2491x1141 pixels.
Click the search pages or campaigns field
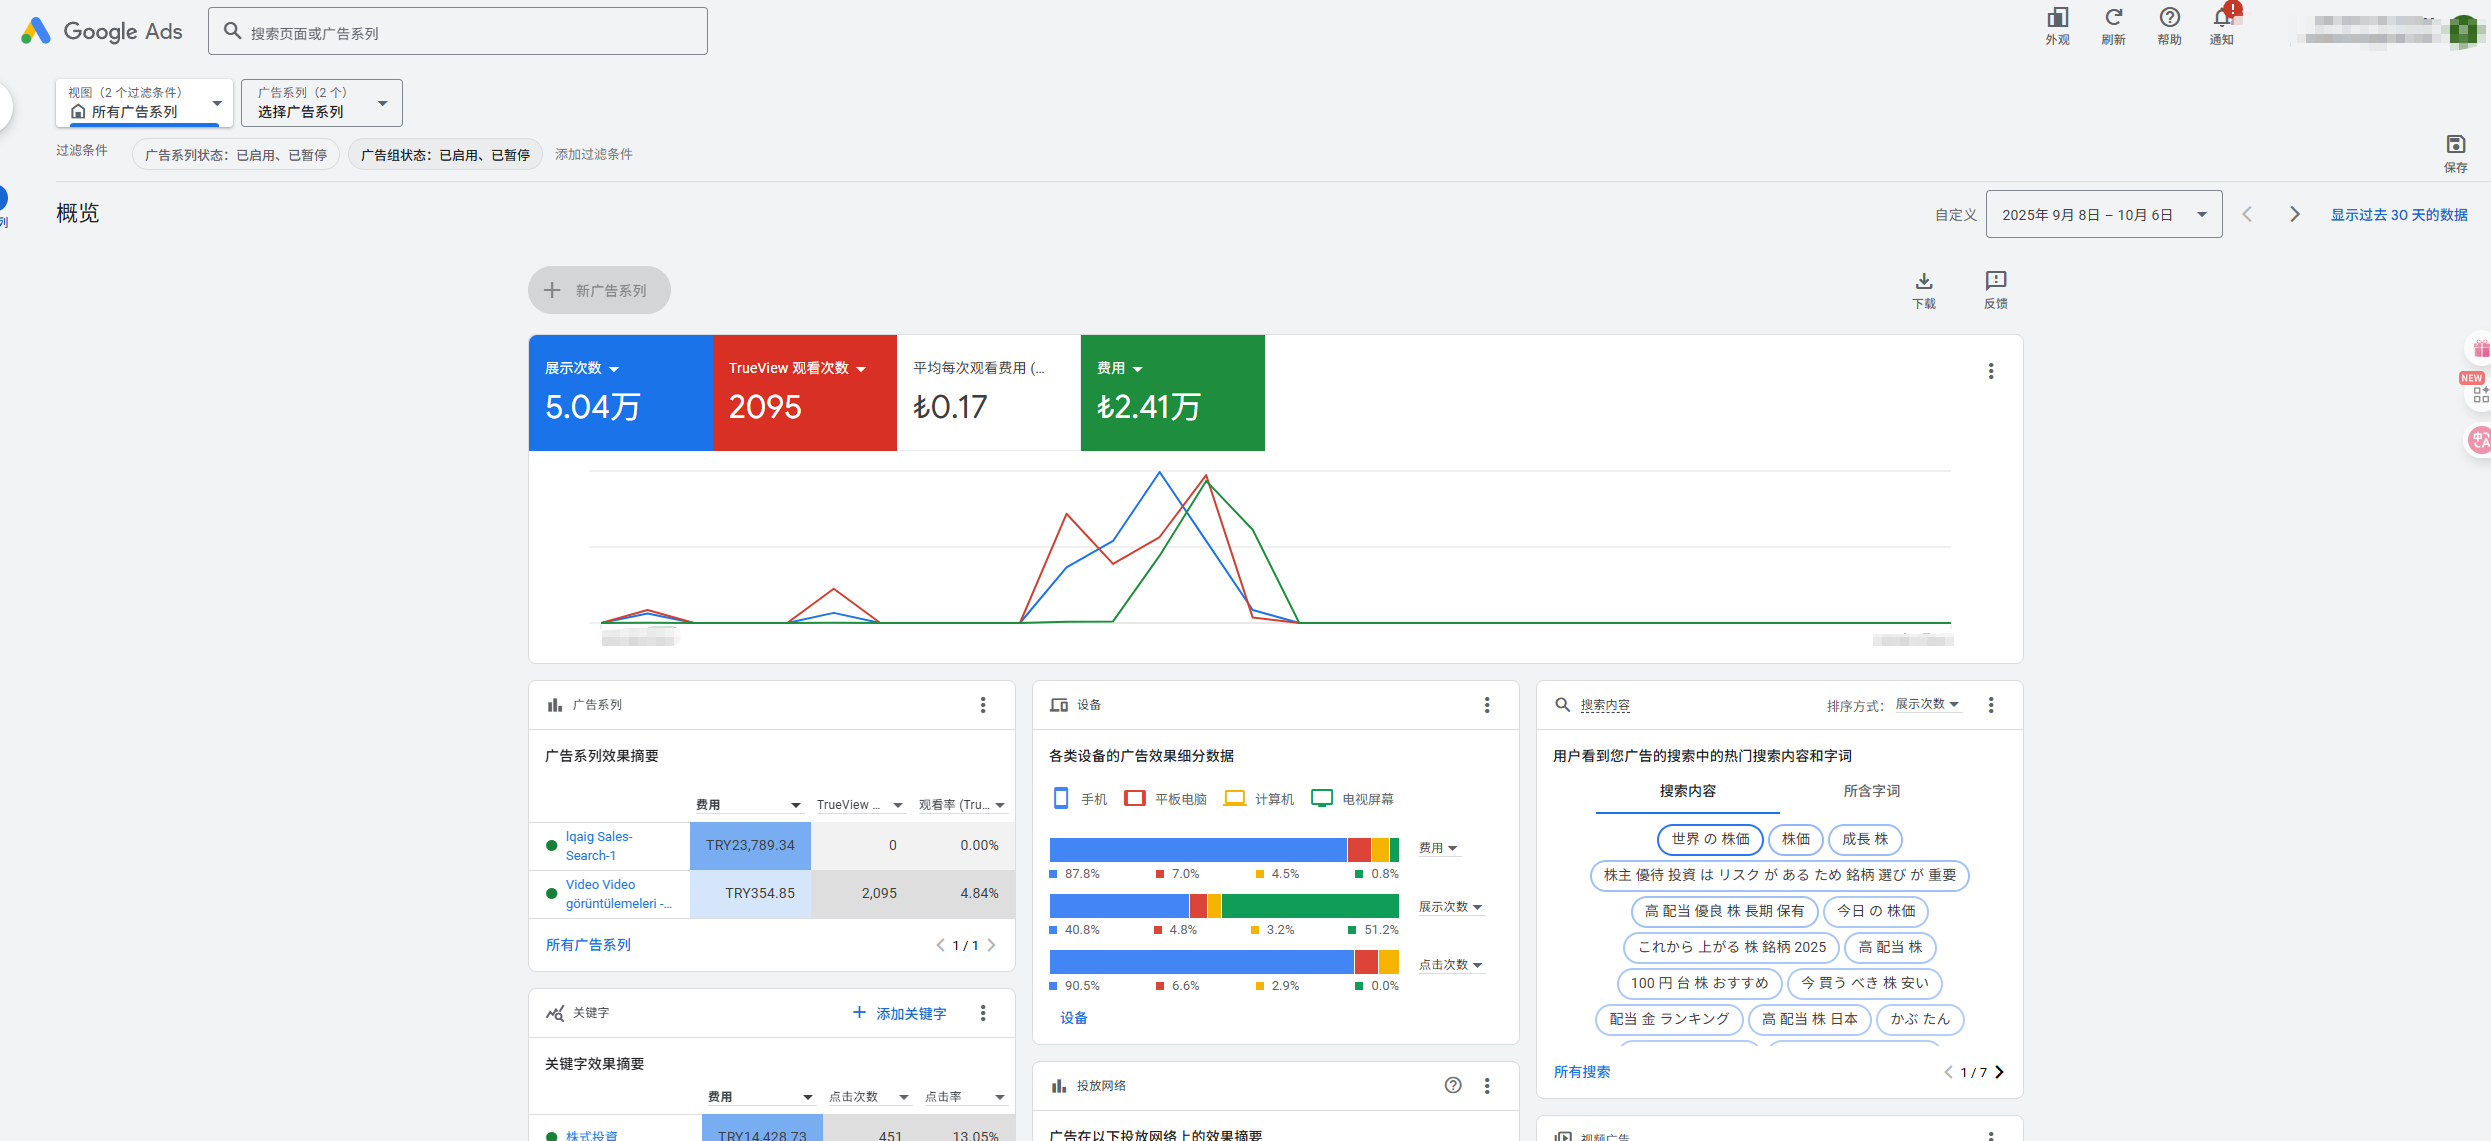pyautogui.click(x=458, y=32)
